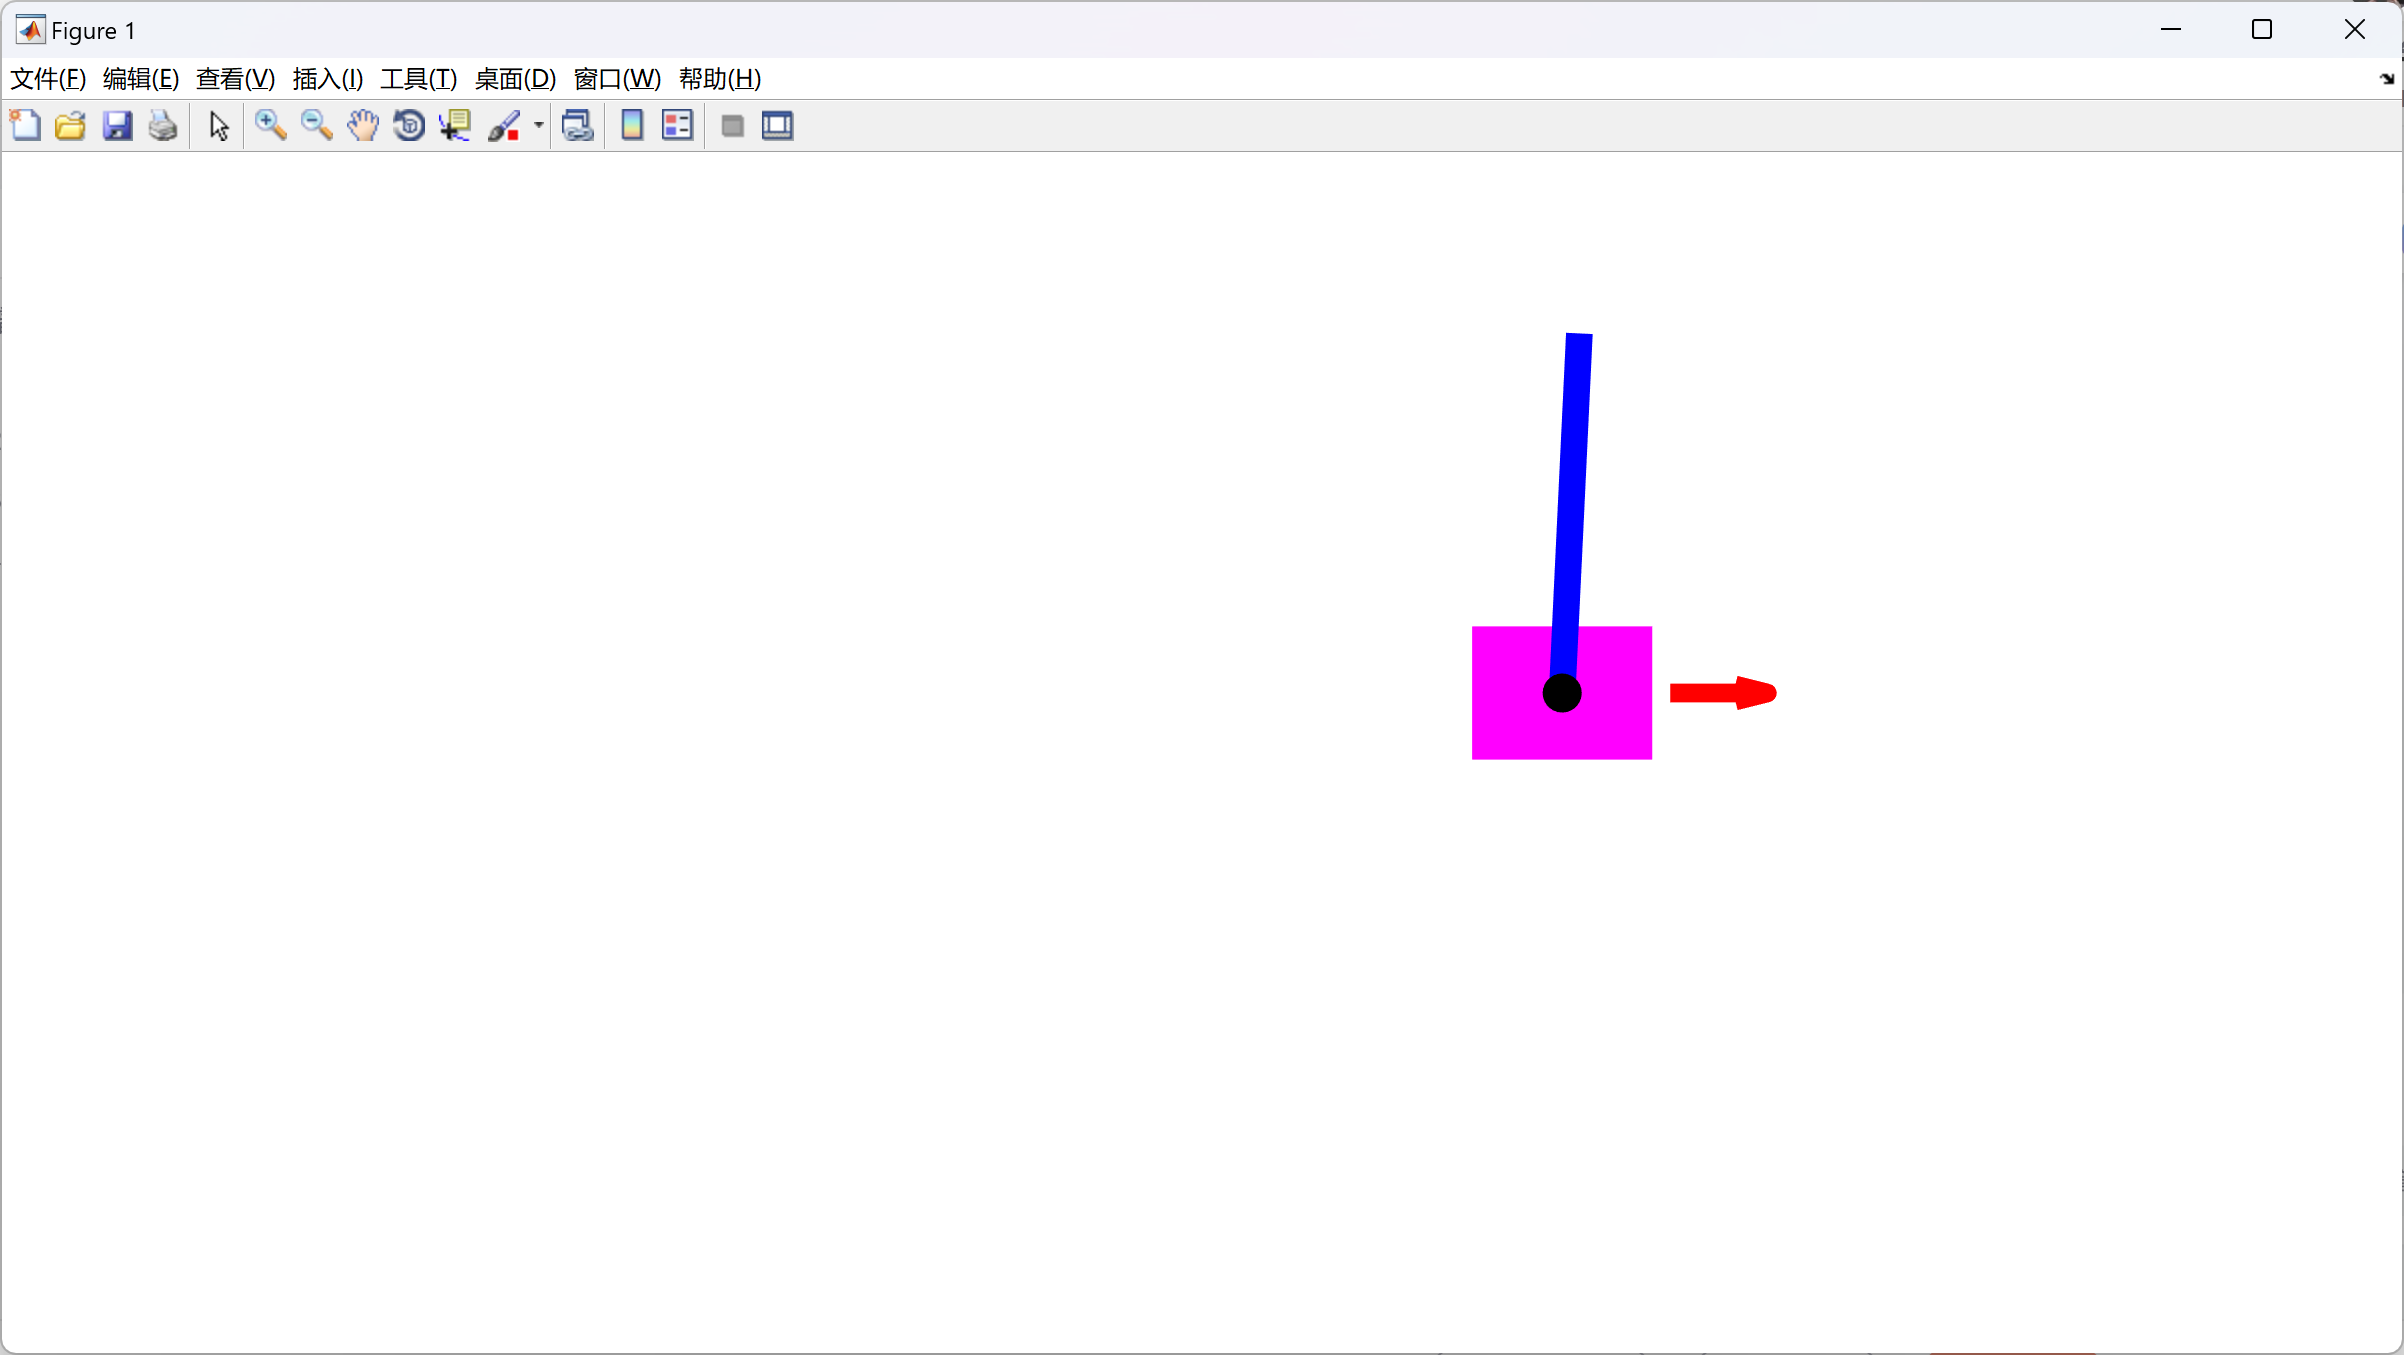This screenshot has height=1355, width=2404.
Task: Print the figure with printer icon
Action: [x=163, y=126]
